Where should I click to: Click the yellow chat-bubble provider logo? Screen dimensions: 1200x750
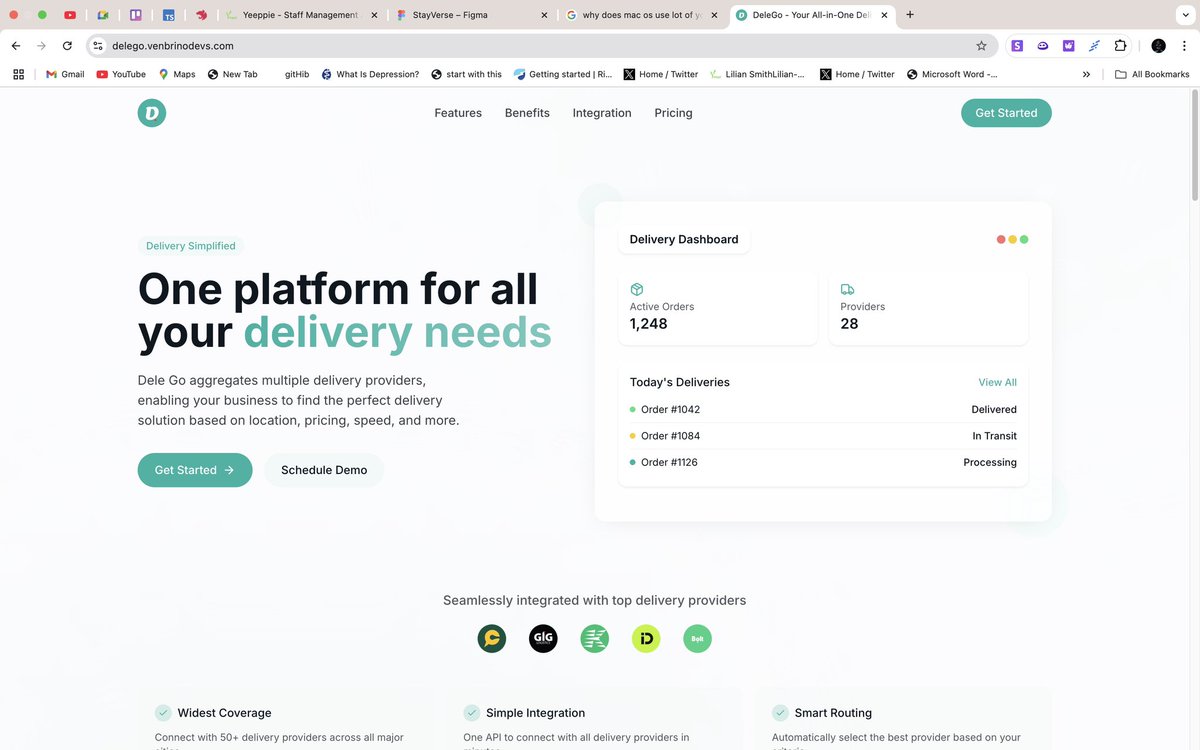tap(491, 638)
